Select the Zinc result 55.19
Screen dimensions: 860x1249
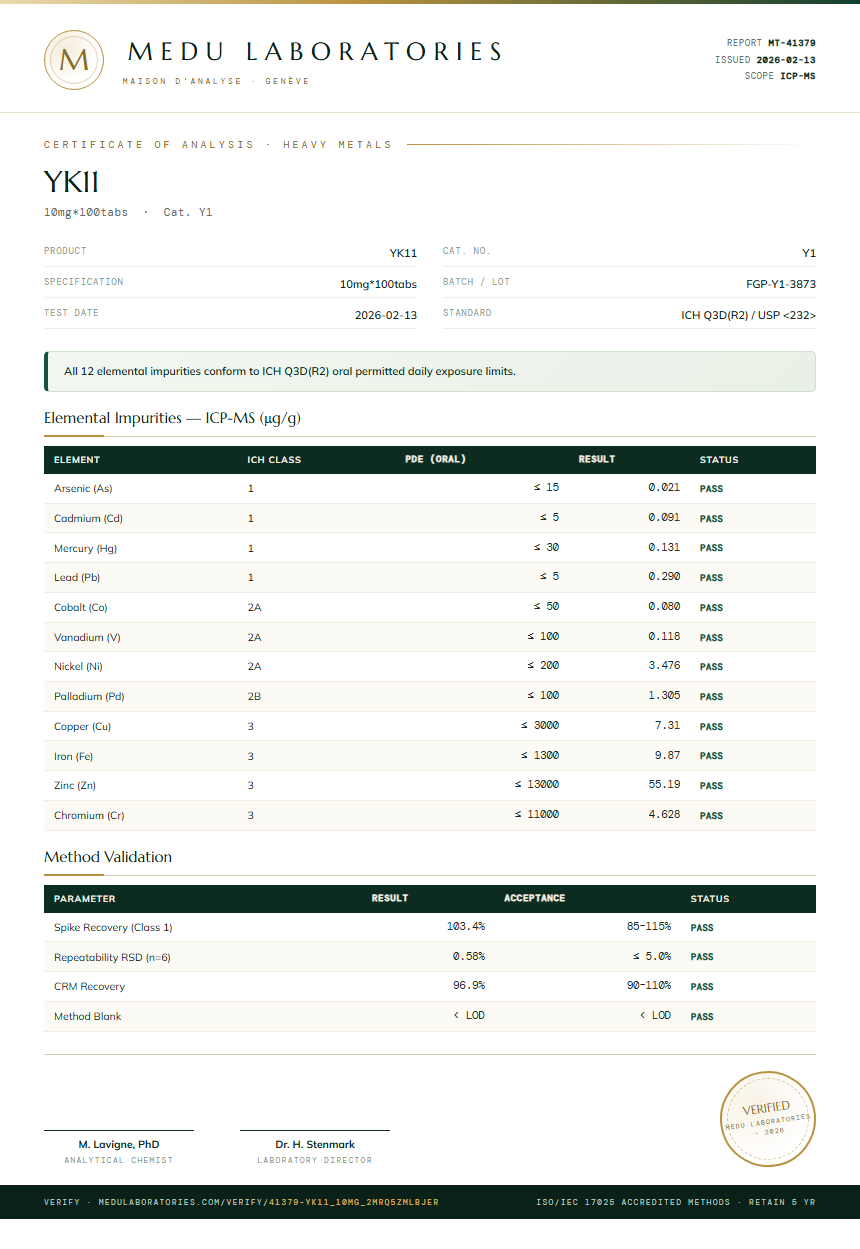tap(664, 785)
